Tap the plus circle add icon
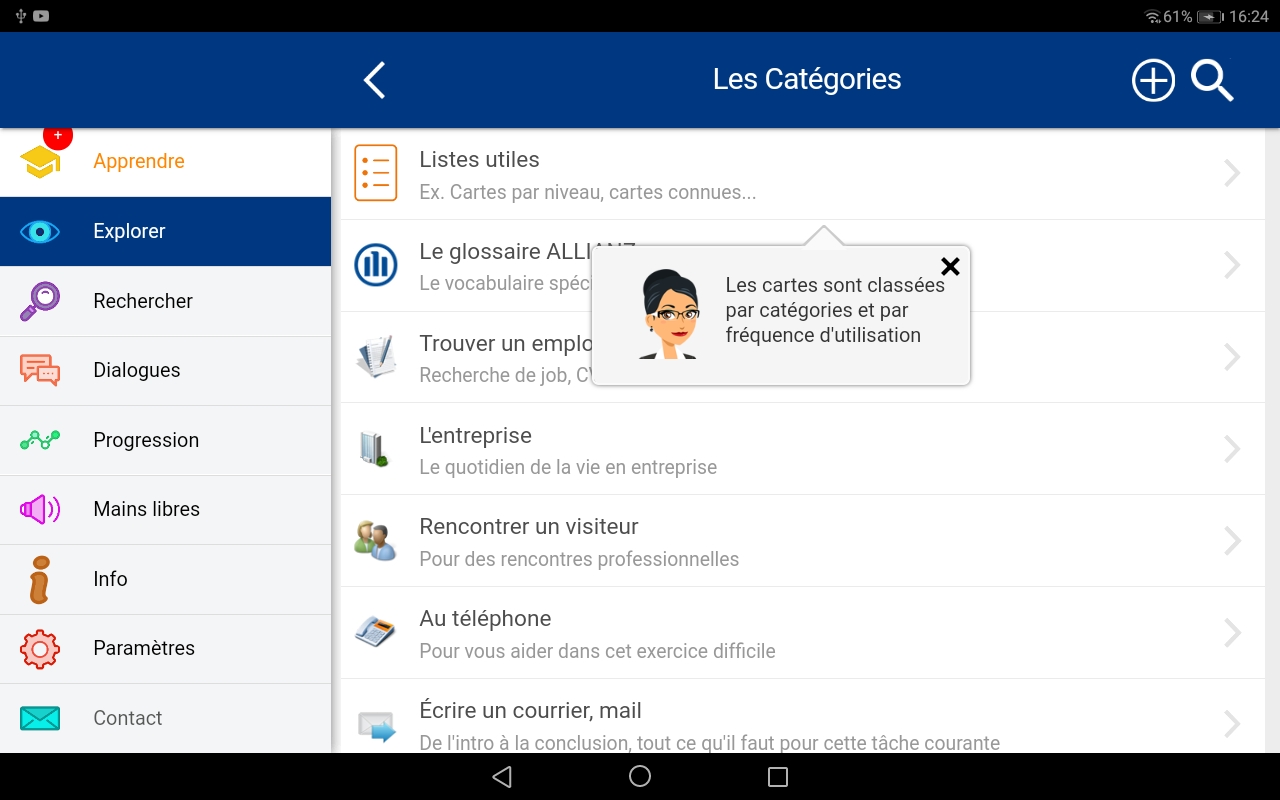The width and height of the screenshot is (1280, 800). (1153, 80)
